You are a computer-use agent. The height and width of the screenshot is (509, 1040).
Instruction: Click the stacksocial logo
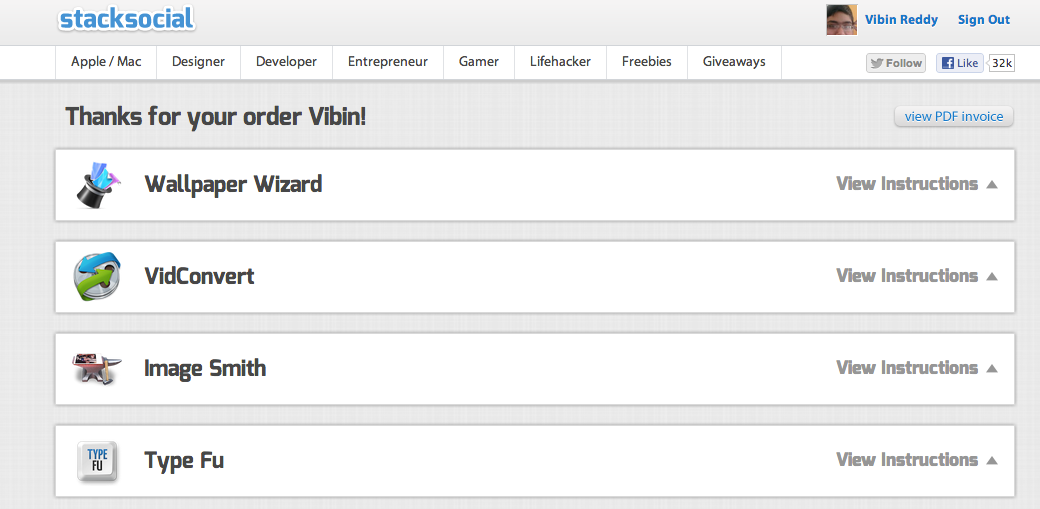126,19
